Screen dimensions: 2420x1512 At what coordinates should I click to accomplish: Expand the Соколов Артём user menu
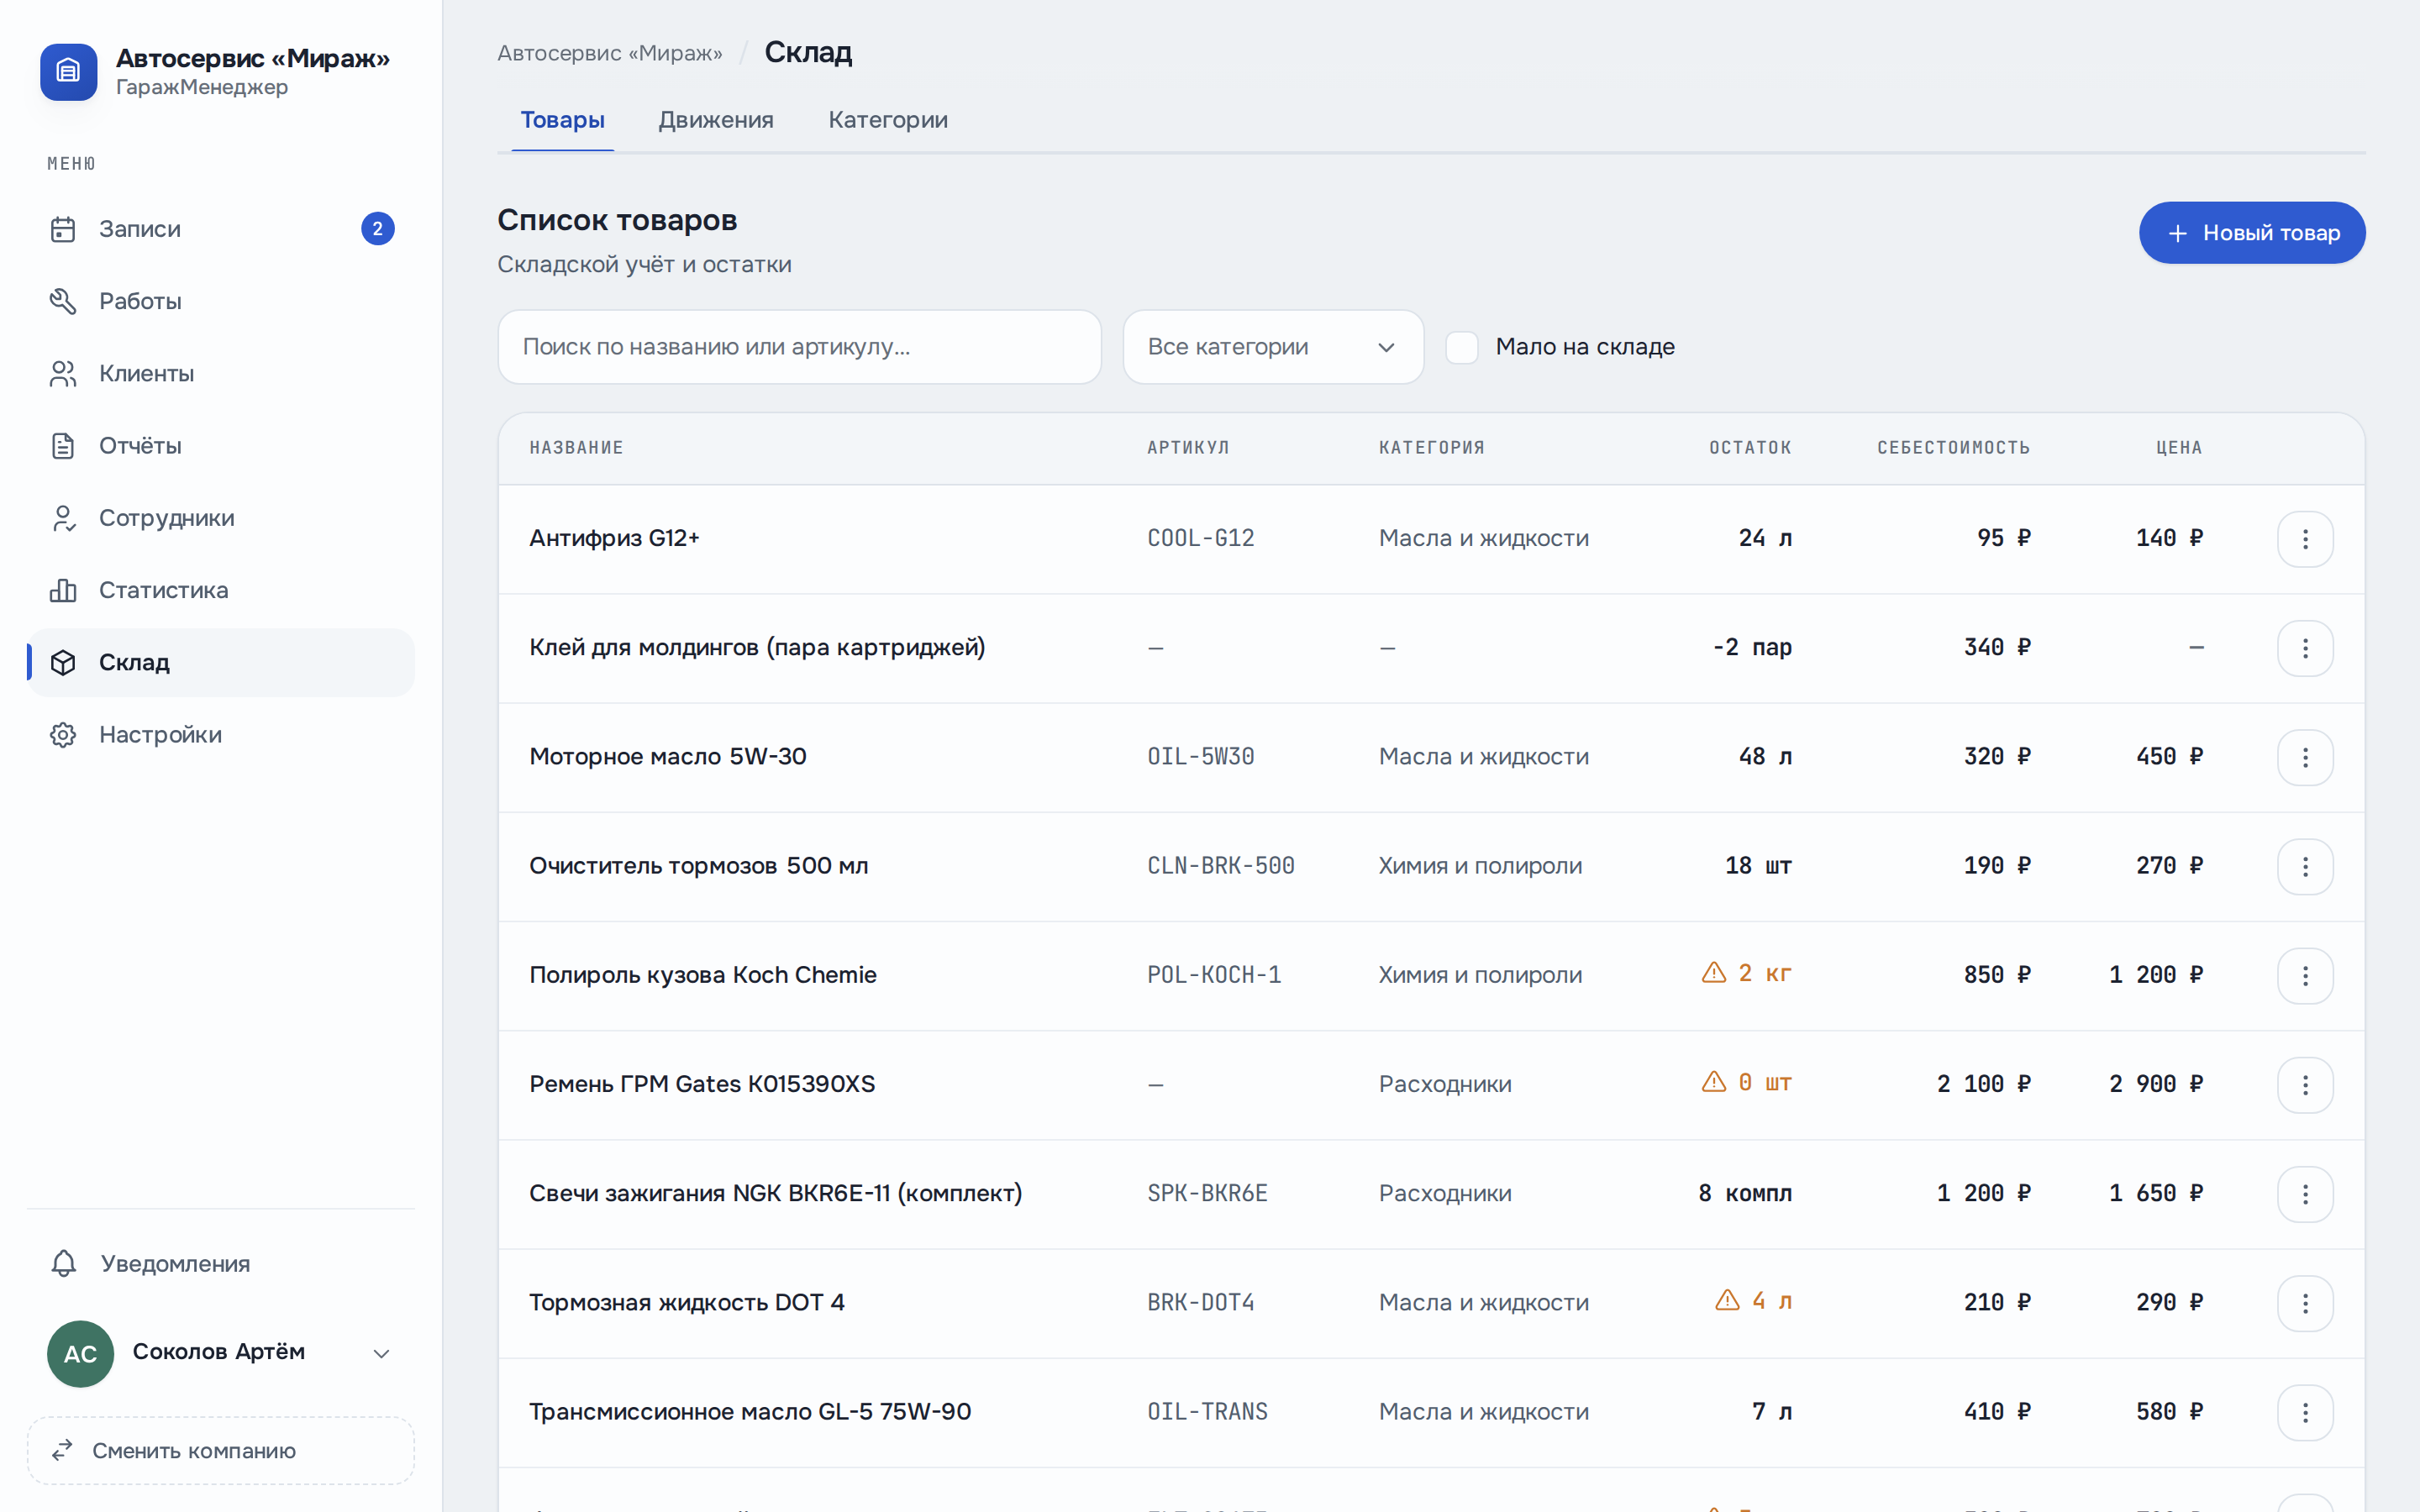click(x=220, y=1353)
